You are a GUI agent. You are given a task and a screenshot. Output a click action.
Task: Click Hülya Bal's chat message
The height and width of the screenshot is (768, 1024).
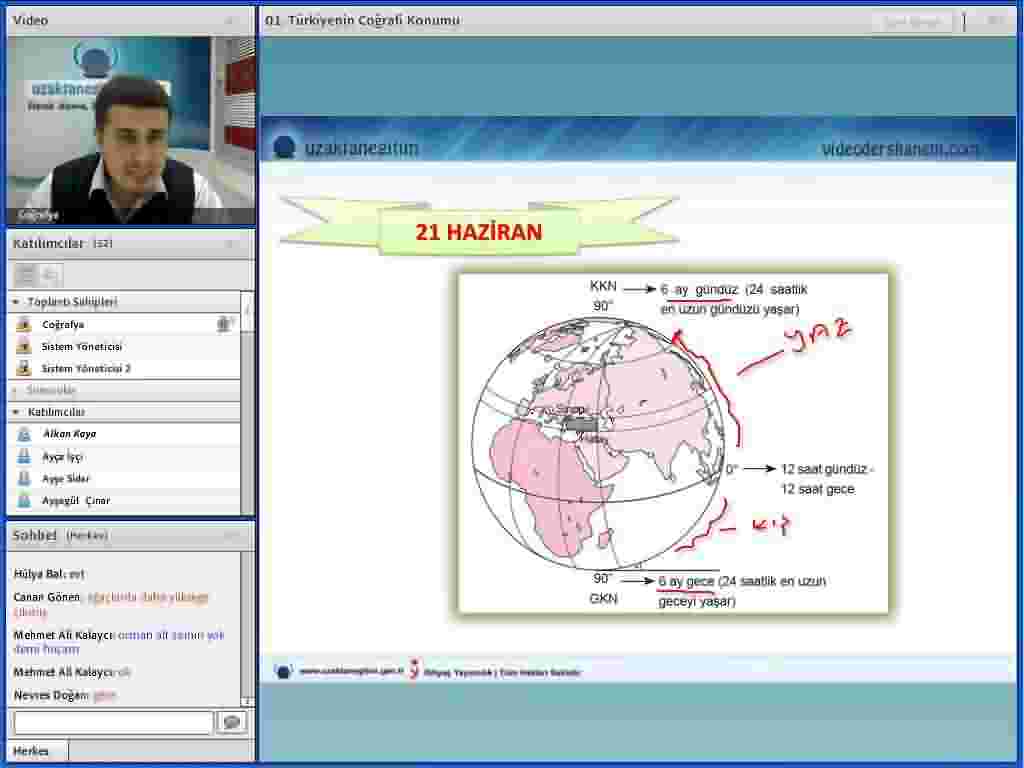(49, 575)
